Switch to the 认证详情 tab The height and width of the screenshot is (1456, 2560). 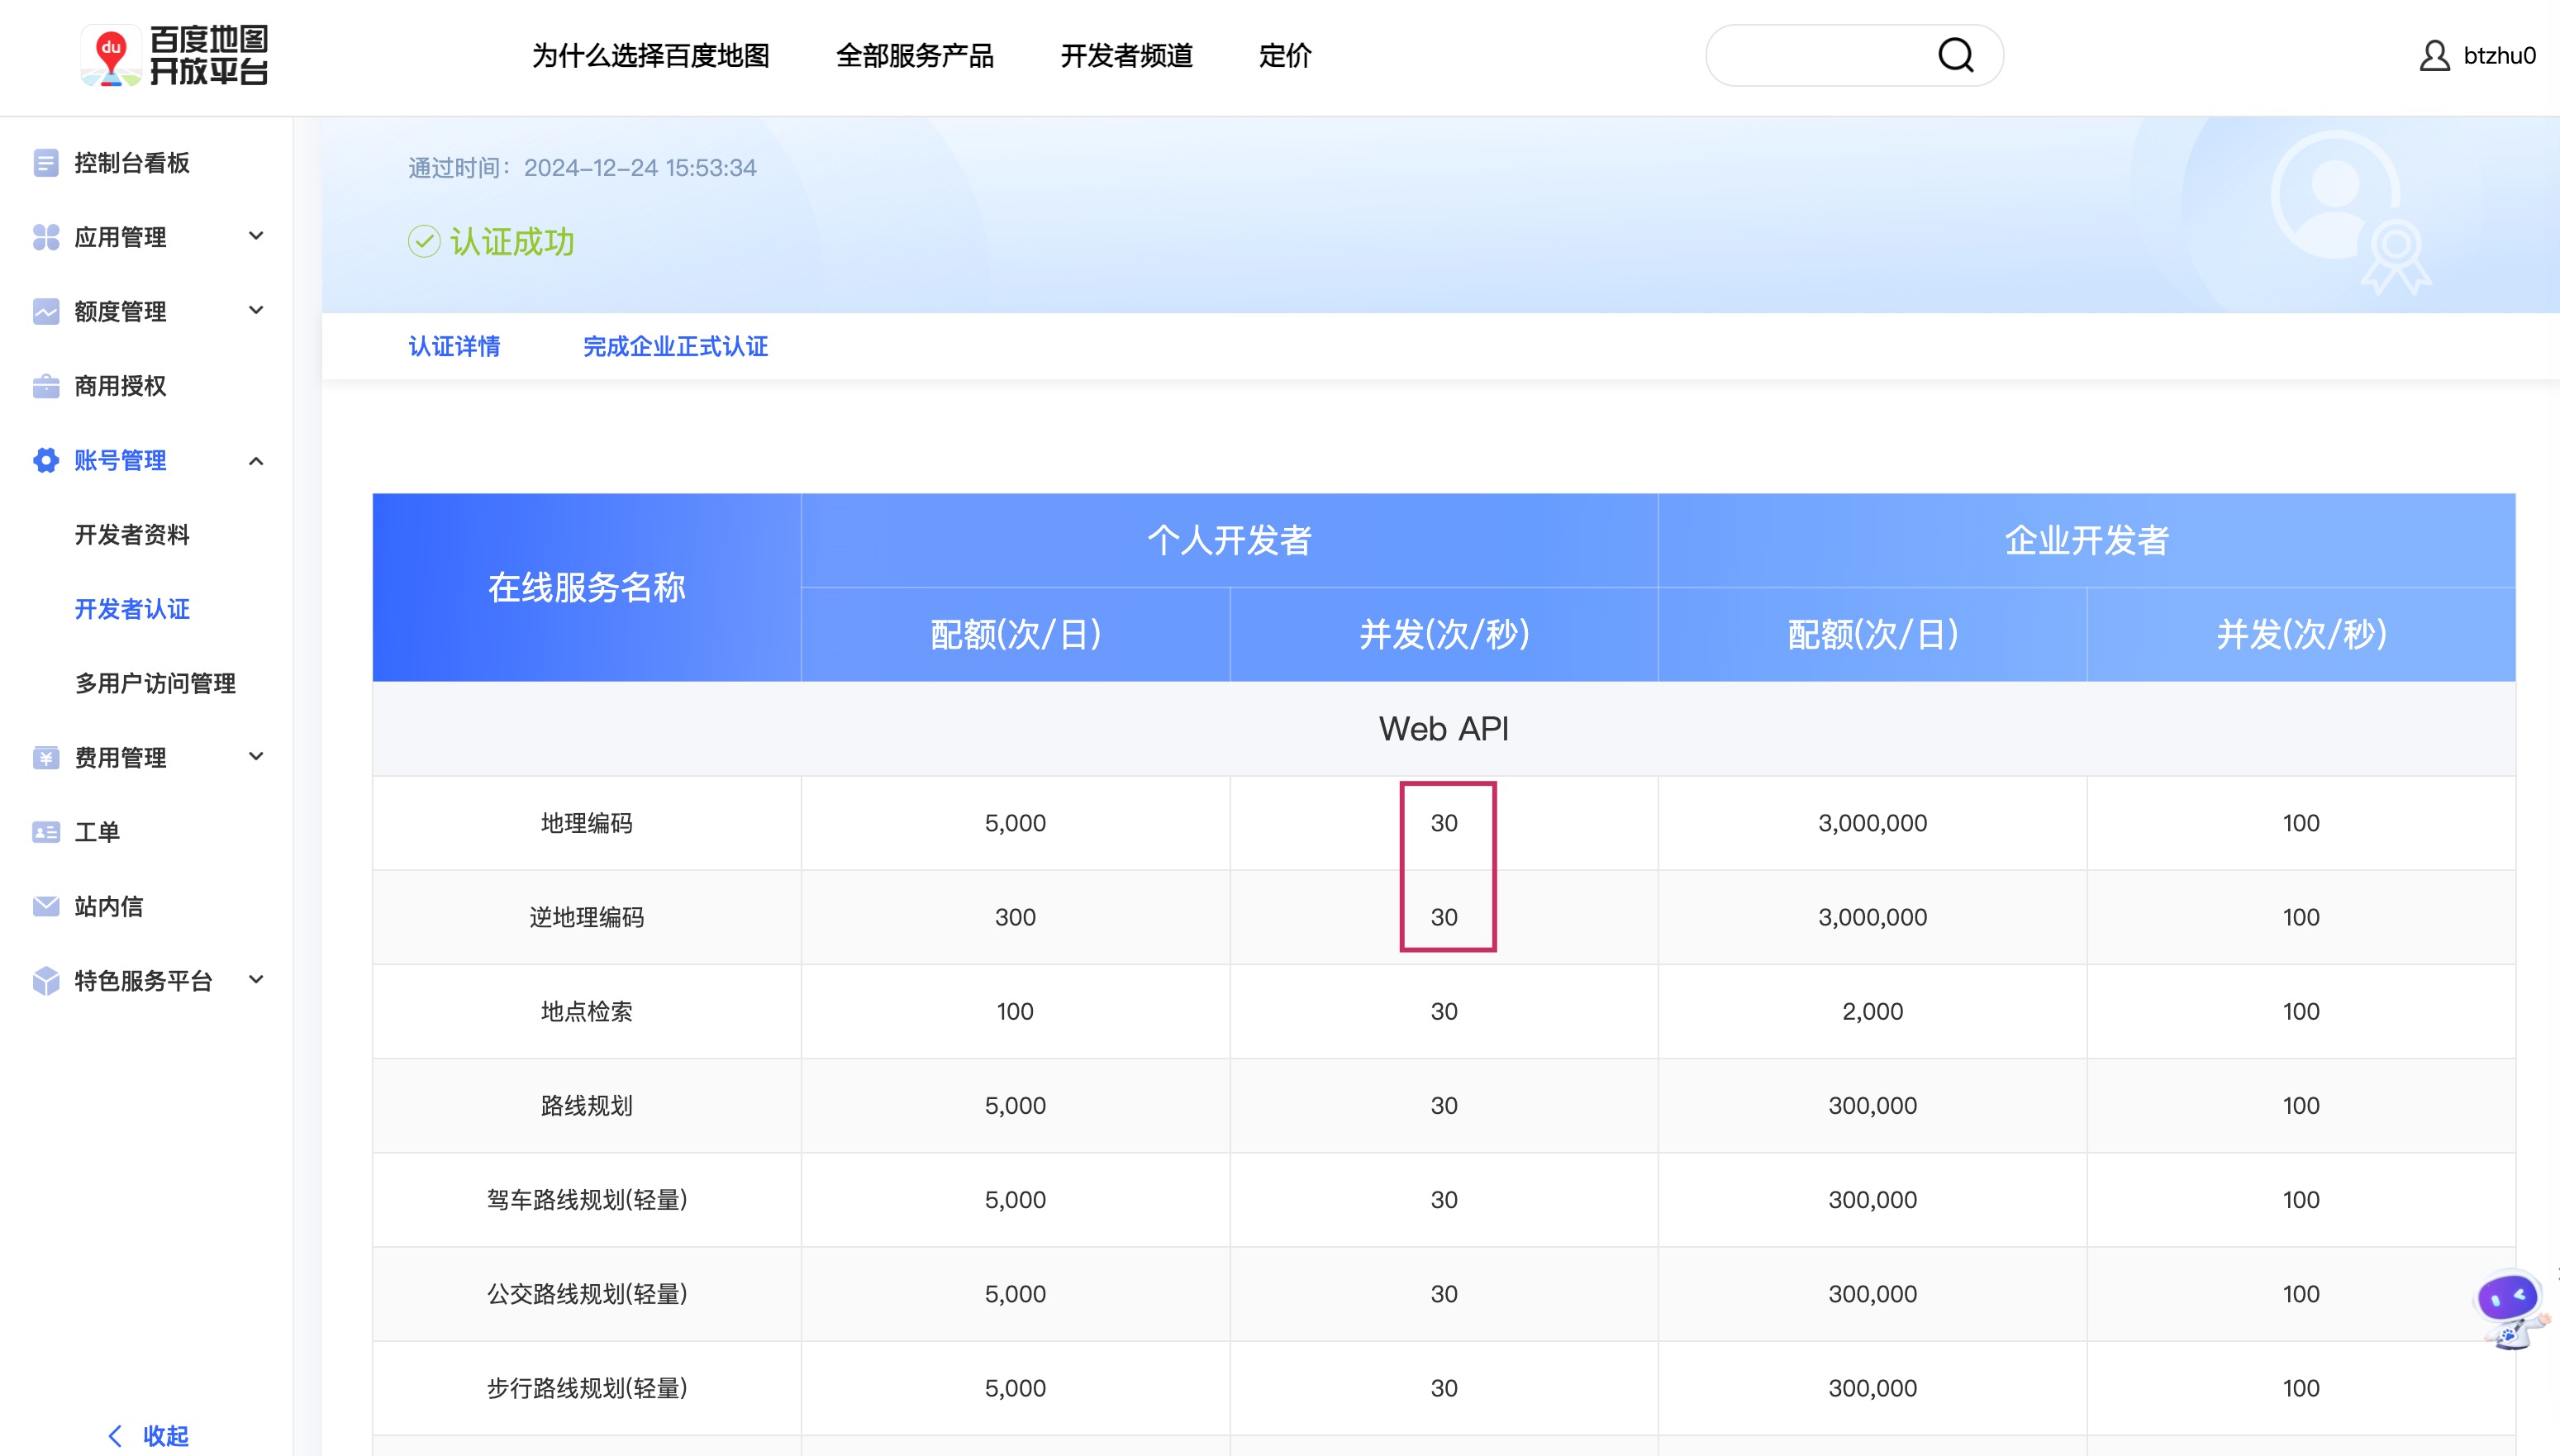(455, 346)
